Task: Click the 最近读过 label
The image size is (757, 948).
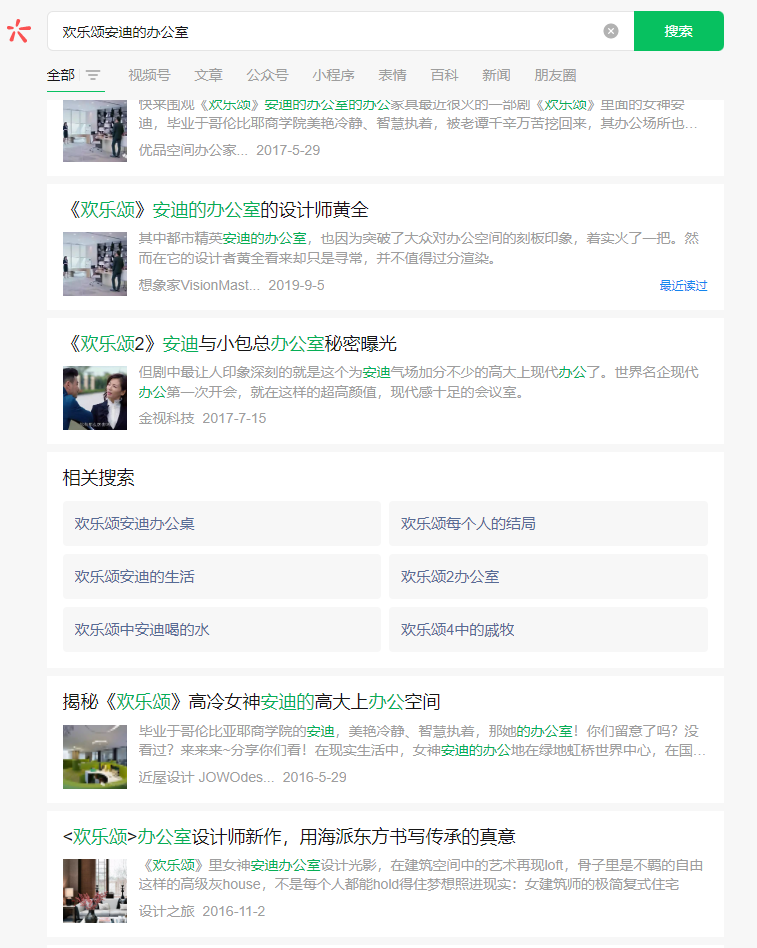Action: [683, 286]
